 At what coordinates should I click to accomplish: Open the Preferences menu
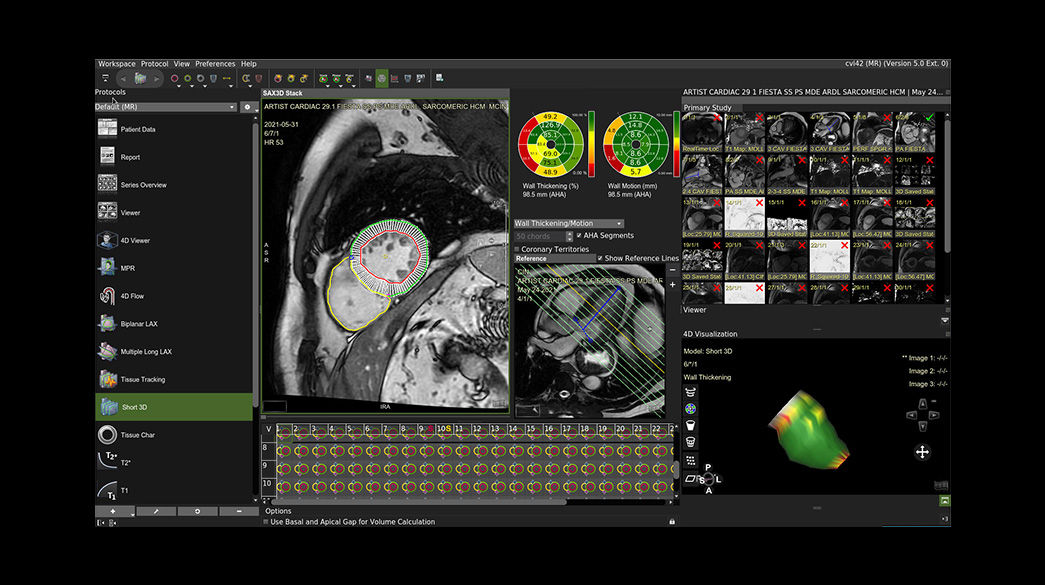[x=215, y=64]
